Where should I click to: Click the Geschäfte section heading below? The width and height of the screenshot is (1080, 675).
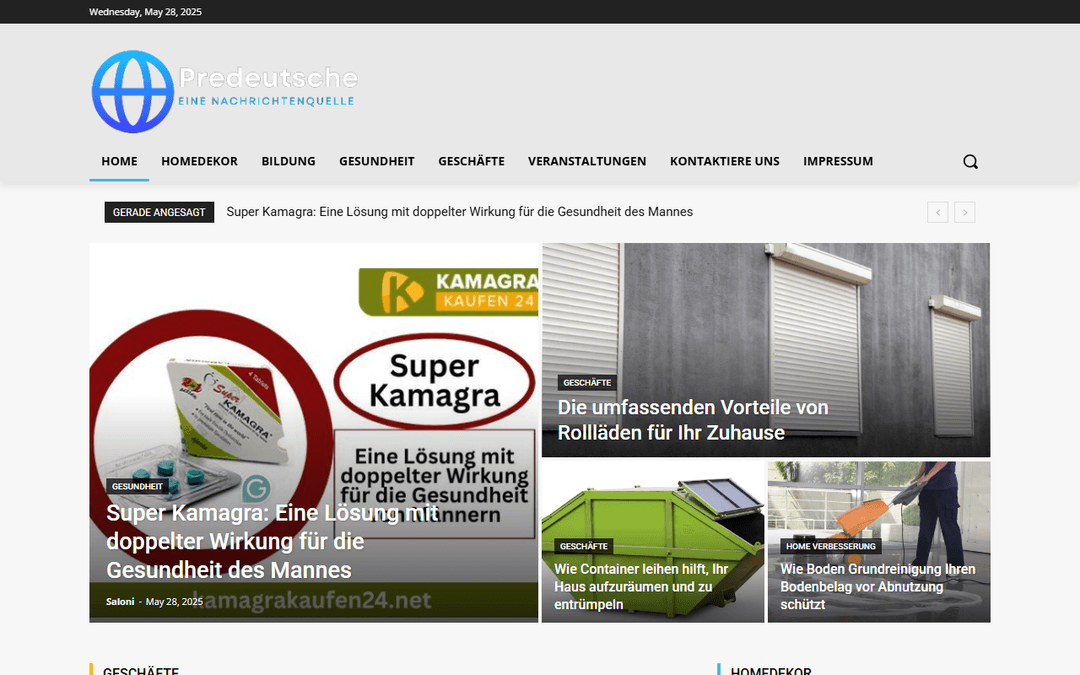point(141,670)
